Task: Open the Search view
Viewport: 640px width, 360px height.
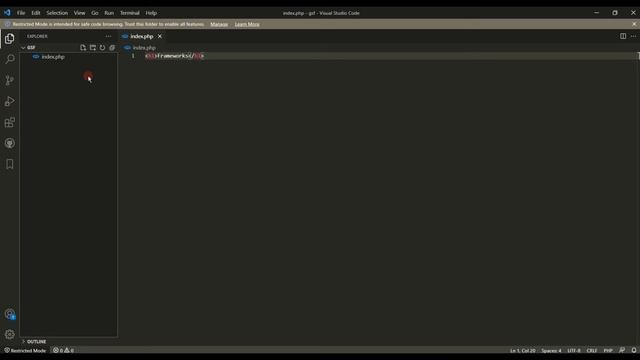Action: pos(9,59)
